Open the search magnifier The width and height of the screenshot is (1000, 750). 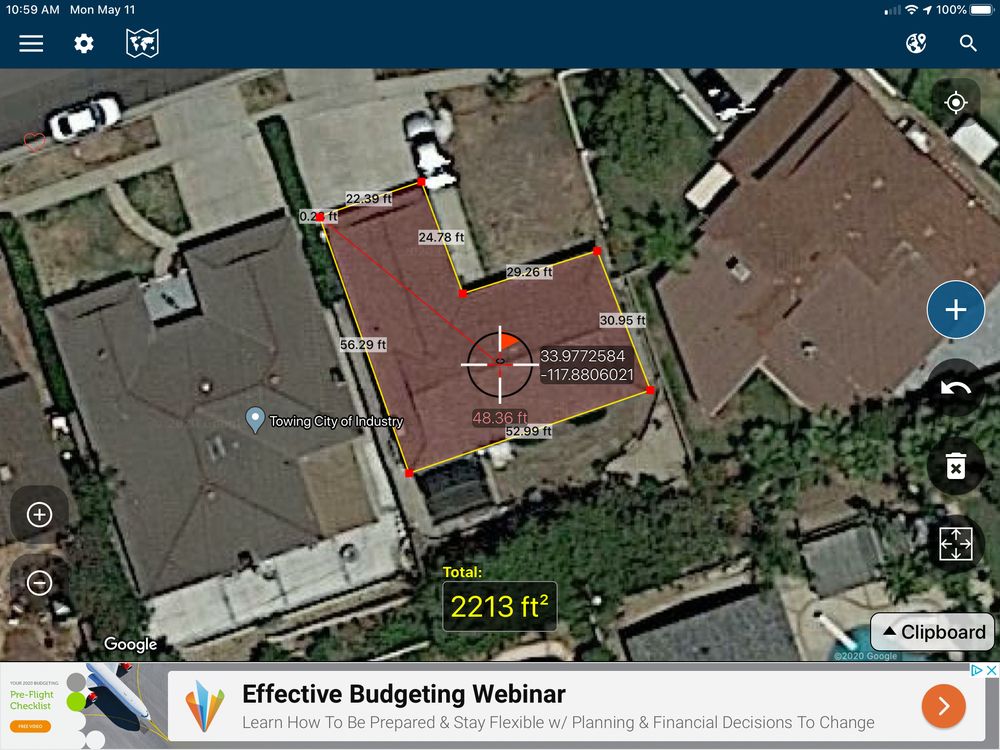[x=968, y=43]
